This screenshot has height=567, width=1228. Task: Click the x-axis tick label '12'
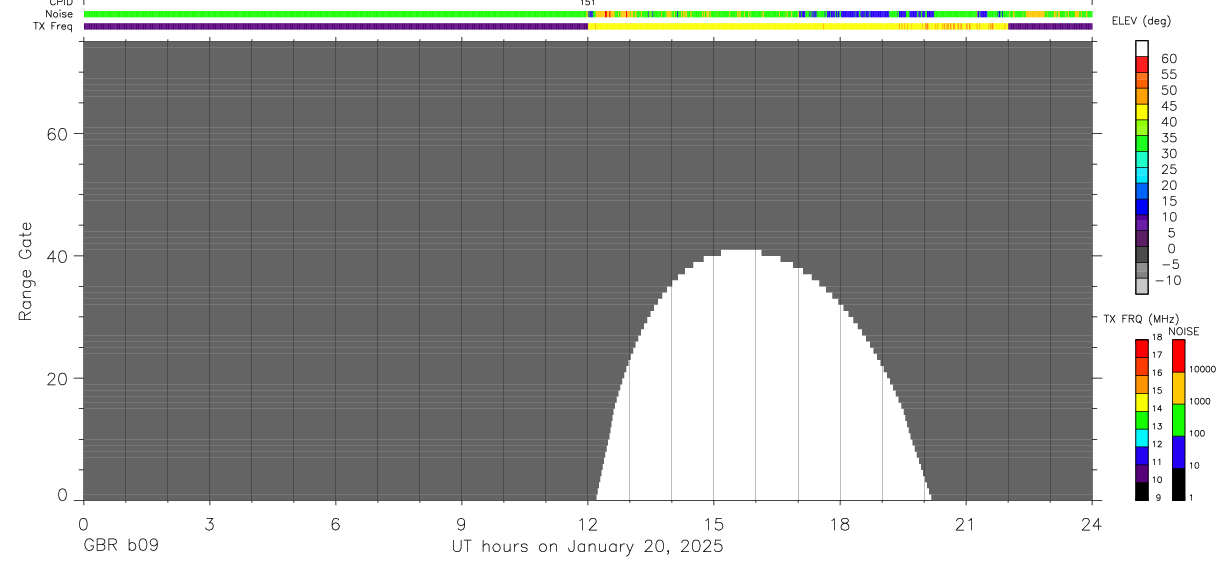tap(587, 523)
